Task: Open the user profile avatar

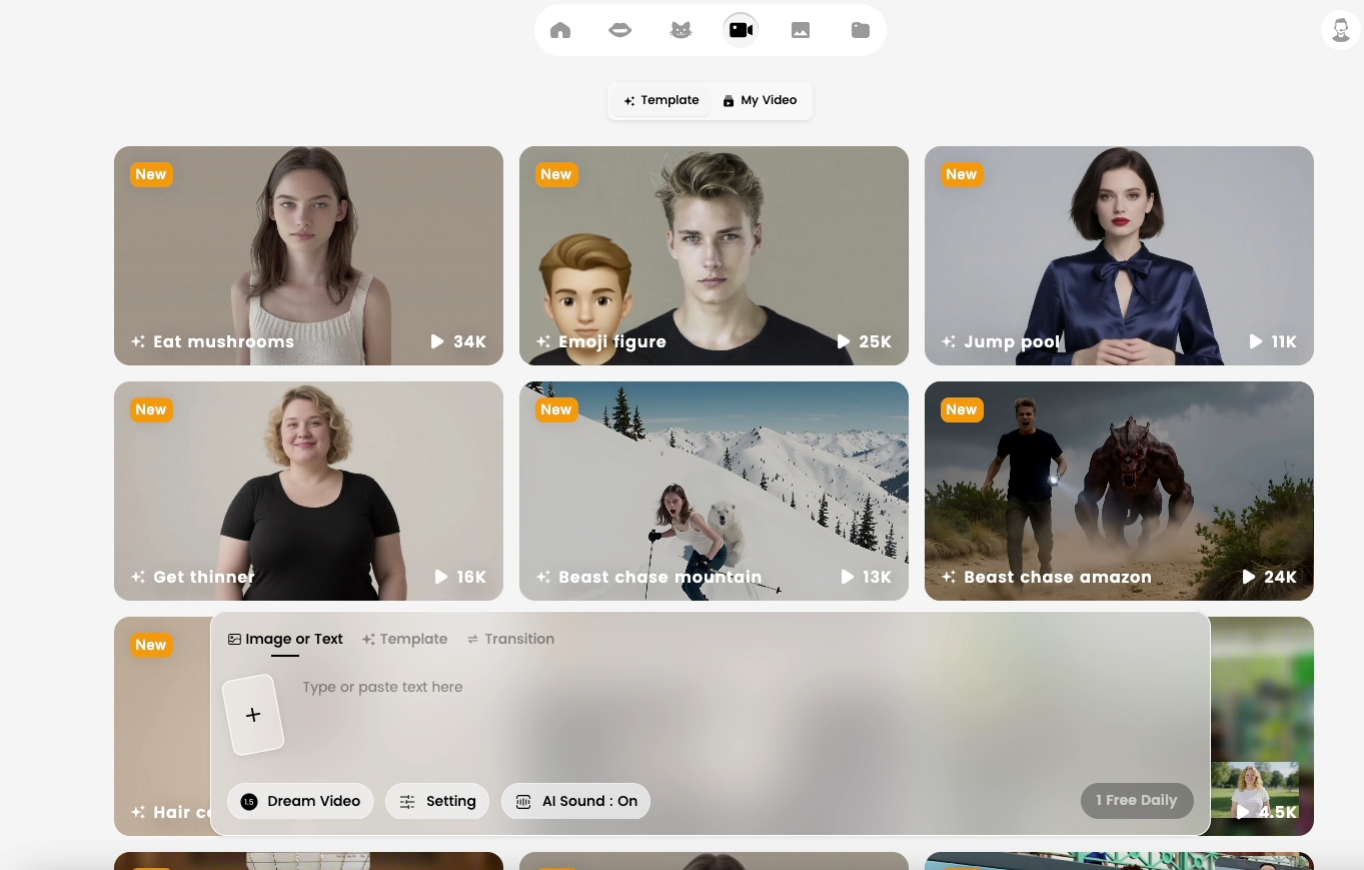Action: pos(1341,30)
